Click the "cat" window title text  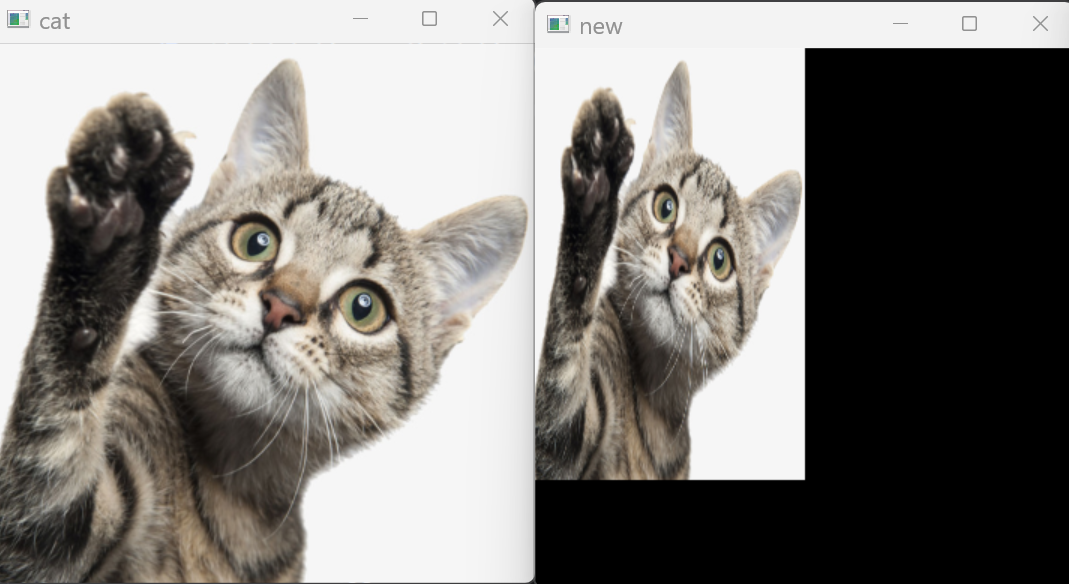click(x=55, y=21)
